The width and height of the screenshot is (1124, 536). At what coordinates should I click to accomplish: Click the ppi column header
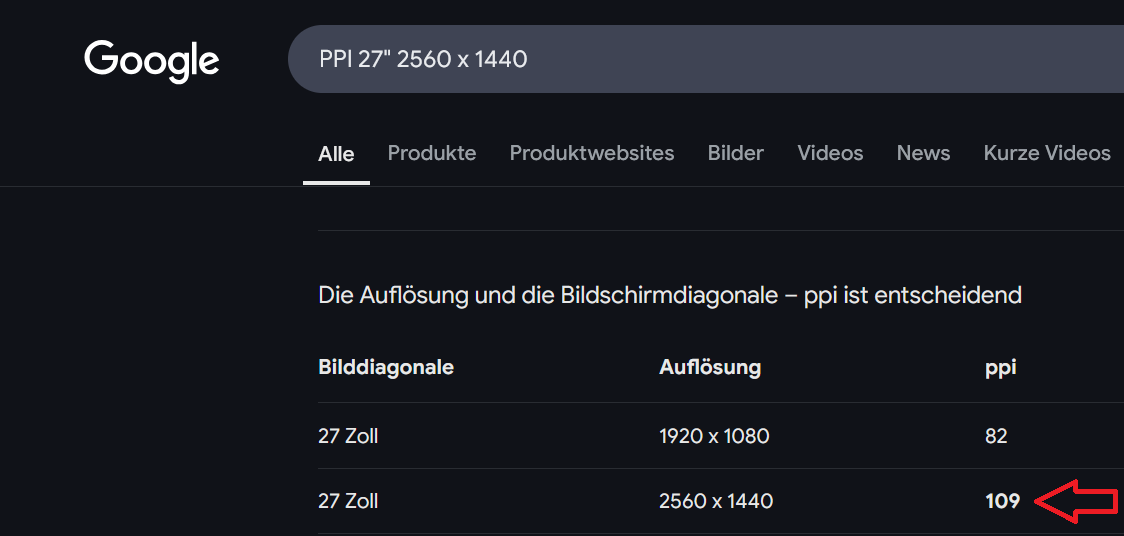click(1000, 367)
